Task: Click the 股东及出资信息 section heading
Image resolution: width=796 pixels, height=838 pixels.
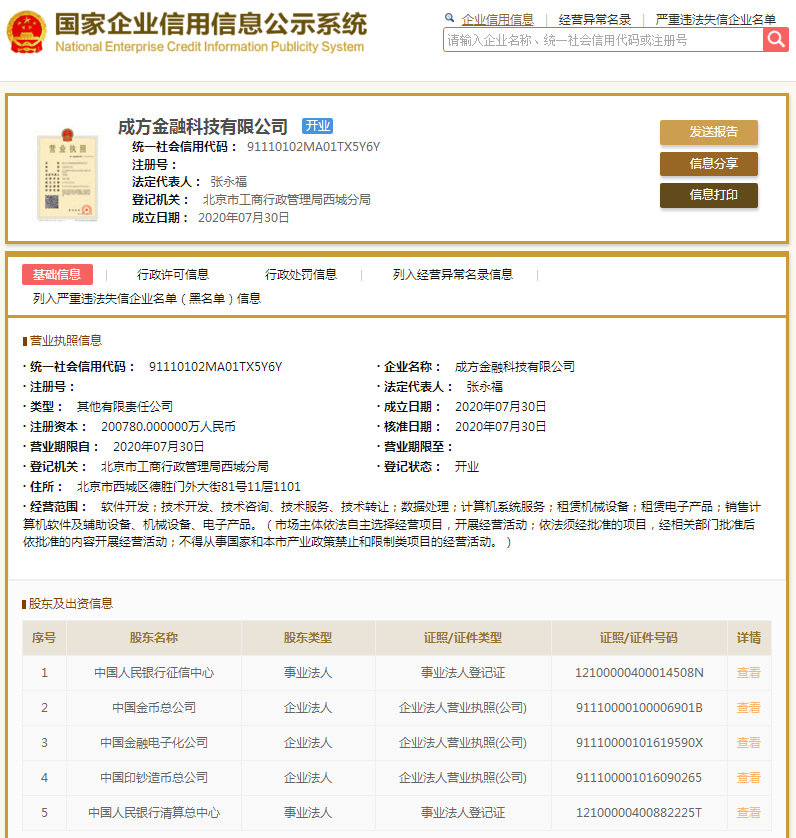Action: point(71,603)
